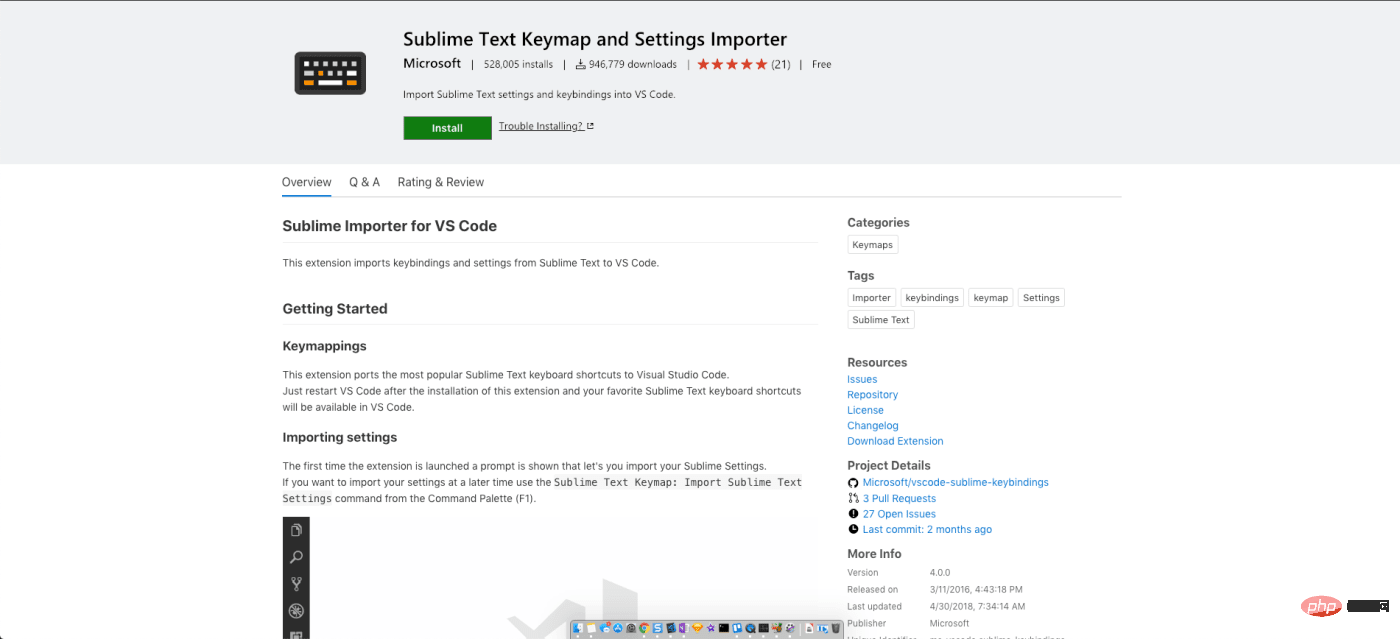
Task: Open the Rating & Review tab
Action: pos(440,182)
